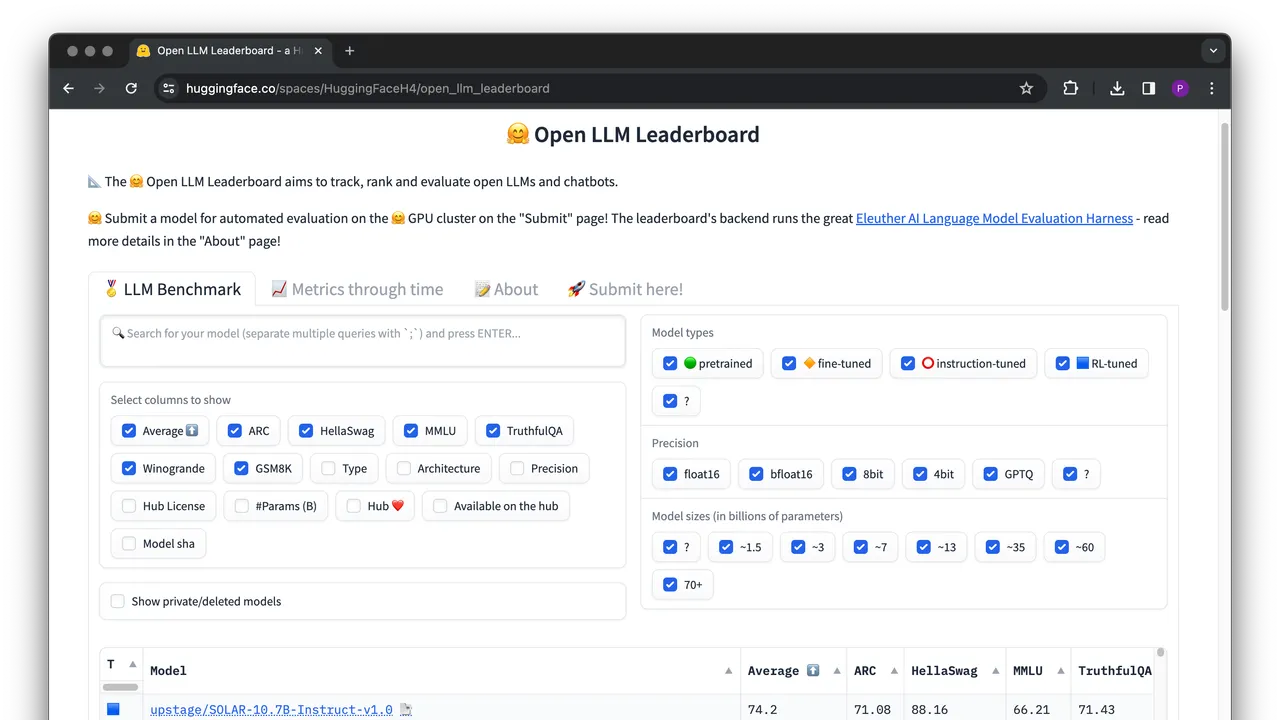
Task: Enable the Type column checkbox
Action: 328,468
